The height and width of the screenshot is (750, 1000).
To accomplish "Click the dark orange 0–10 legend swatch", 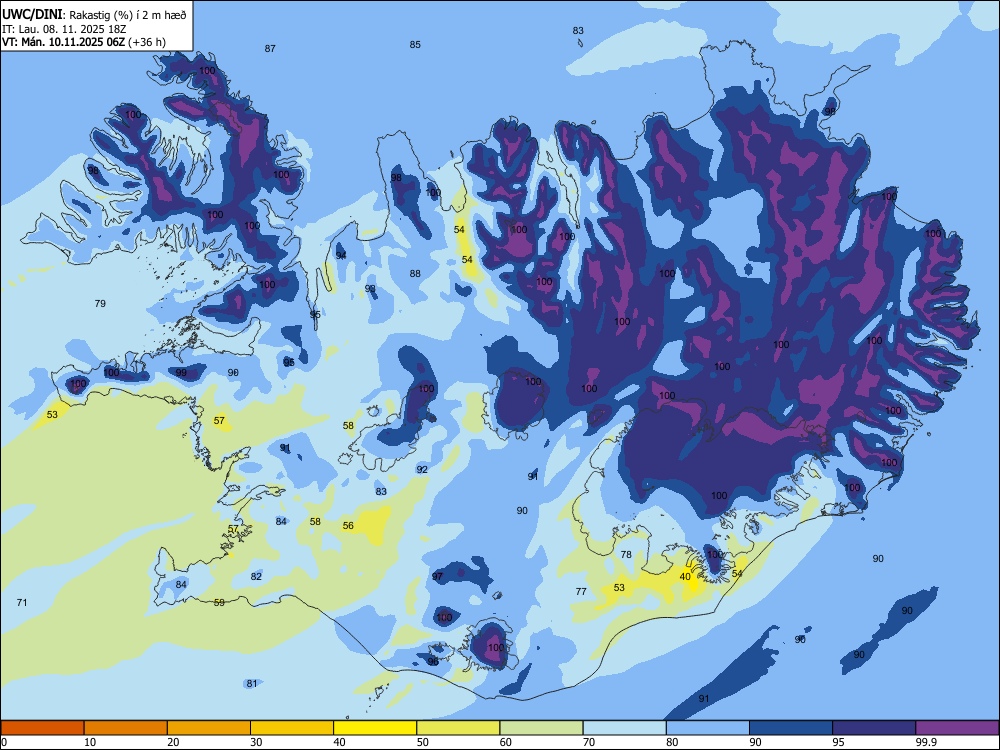I will pos(42,728).
